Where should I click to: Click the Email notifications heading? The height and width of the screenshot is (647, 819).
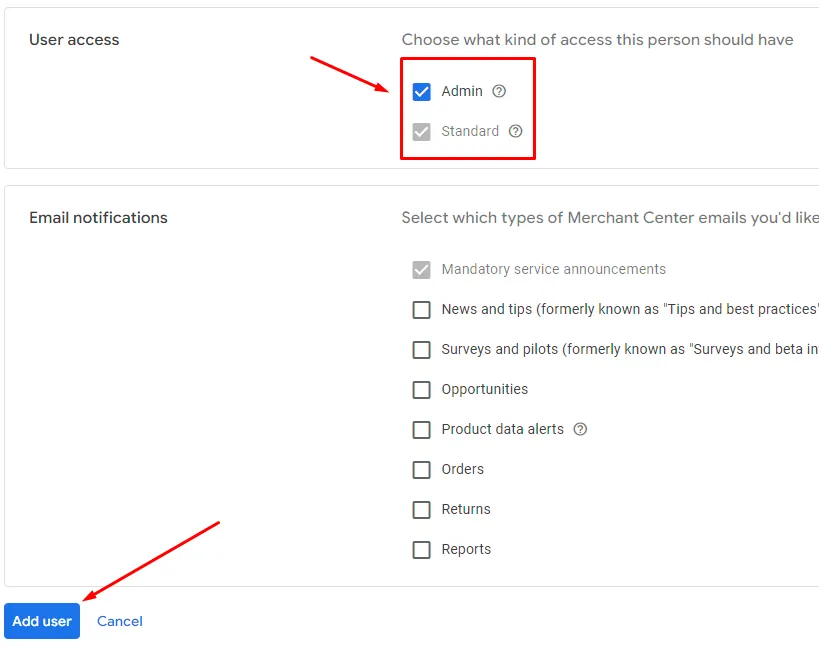point(98,217)
